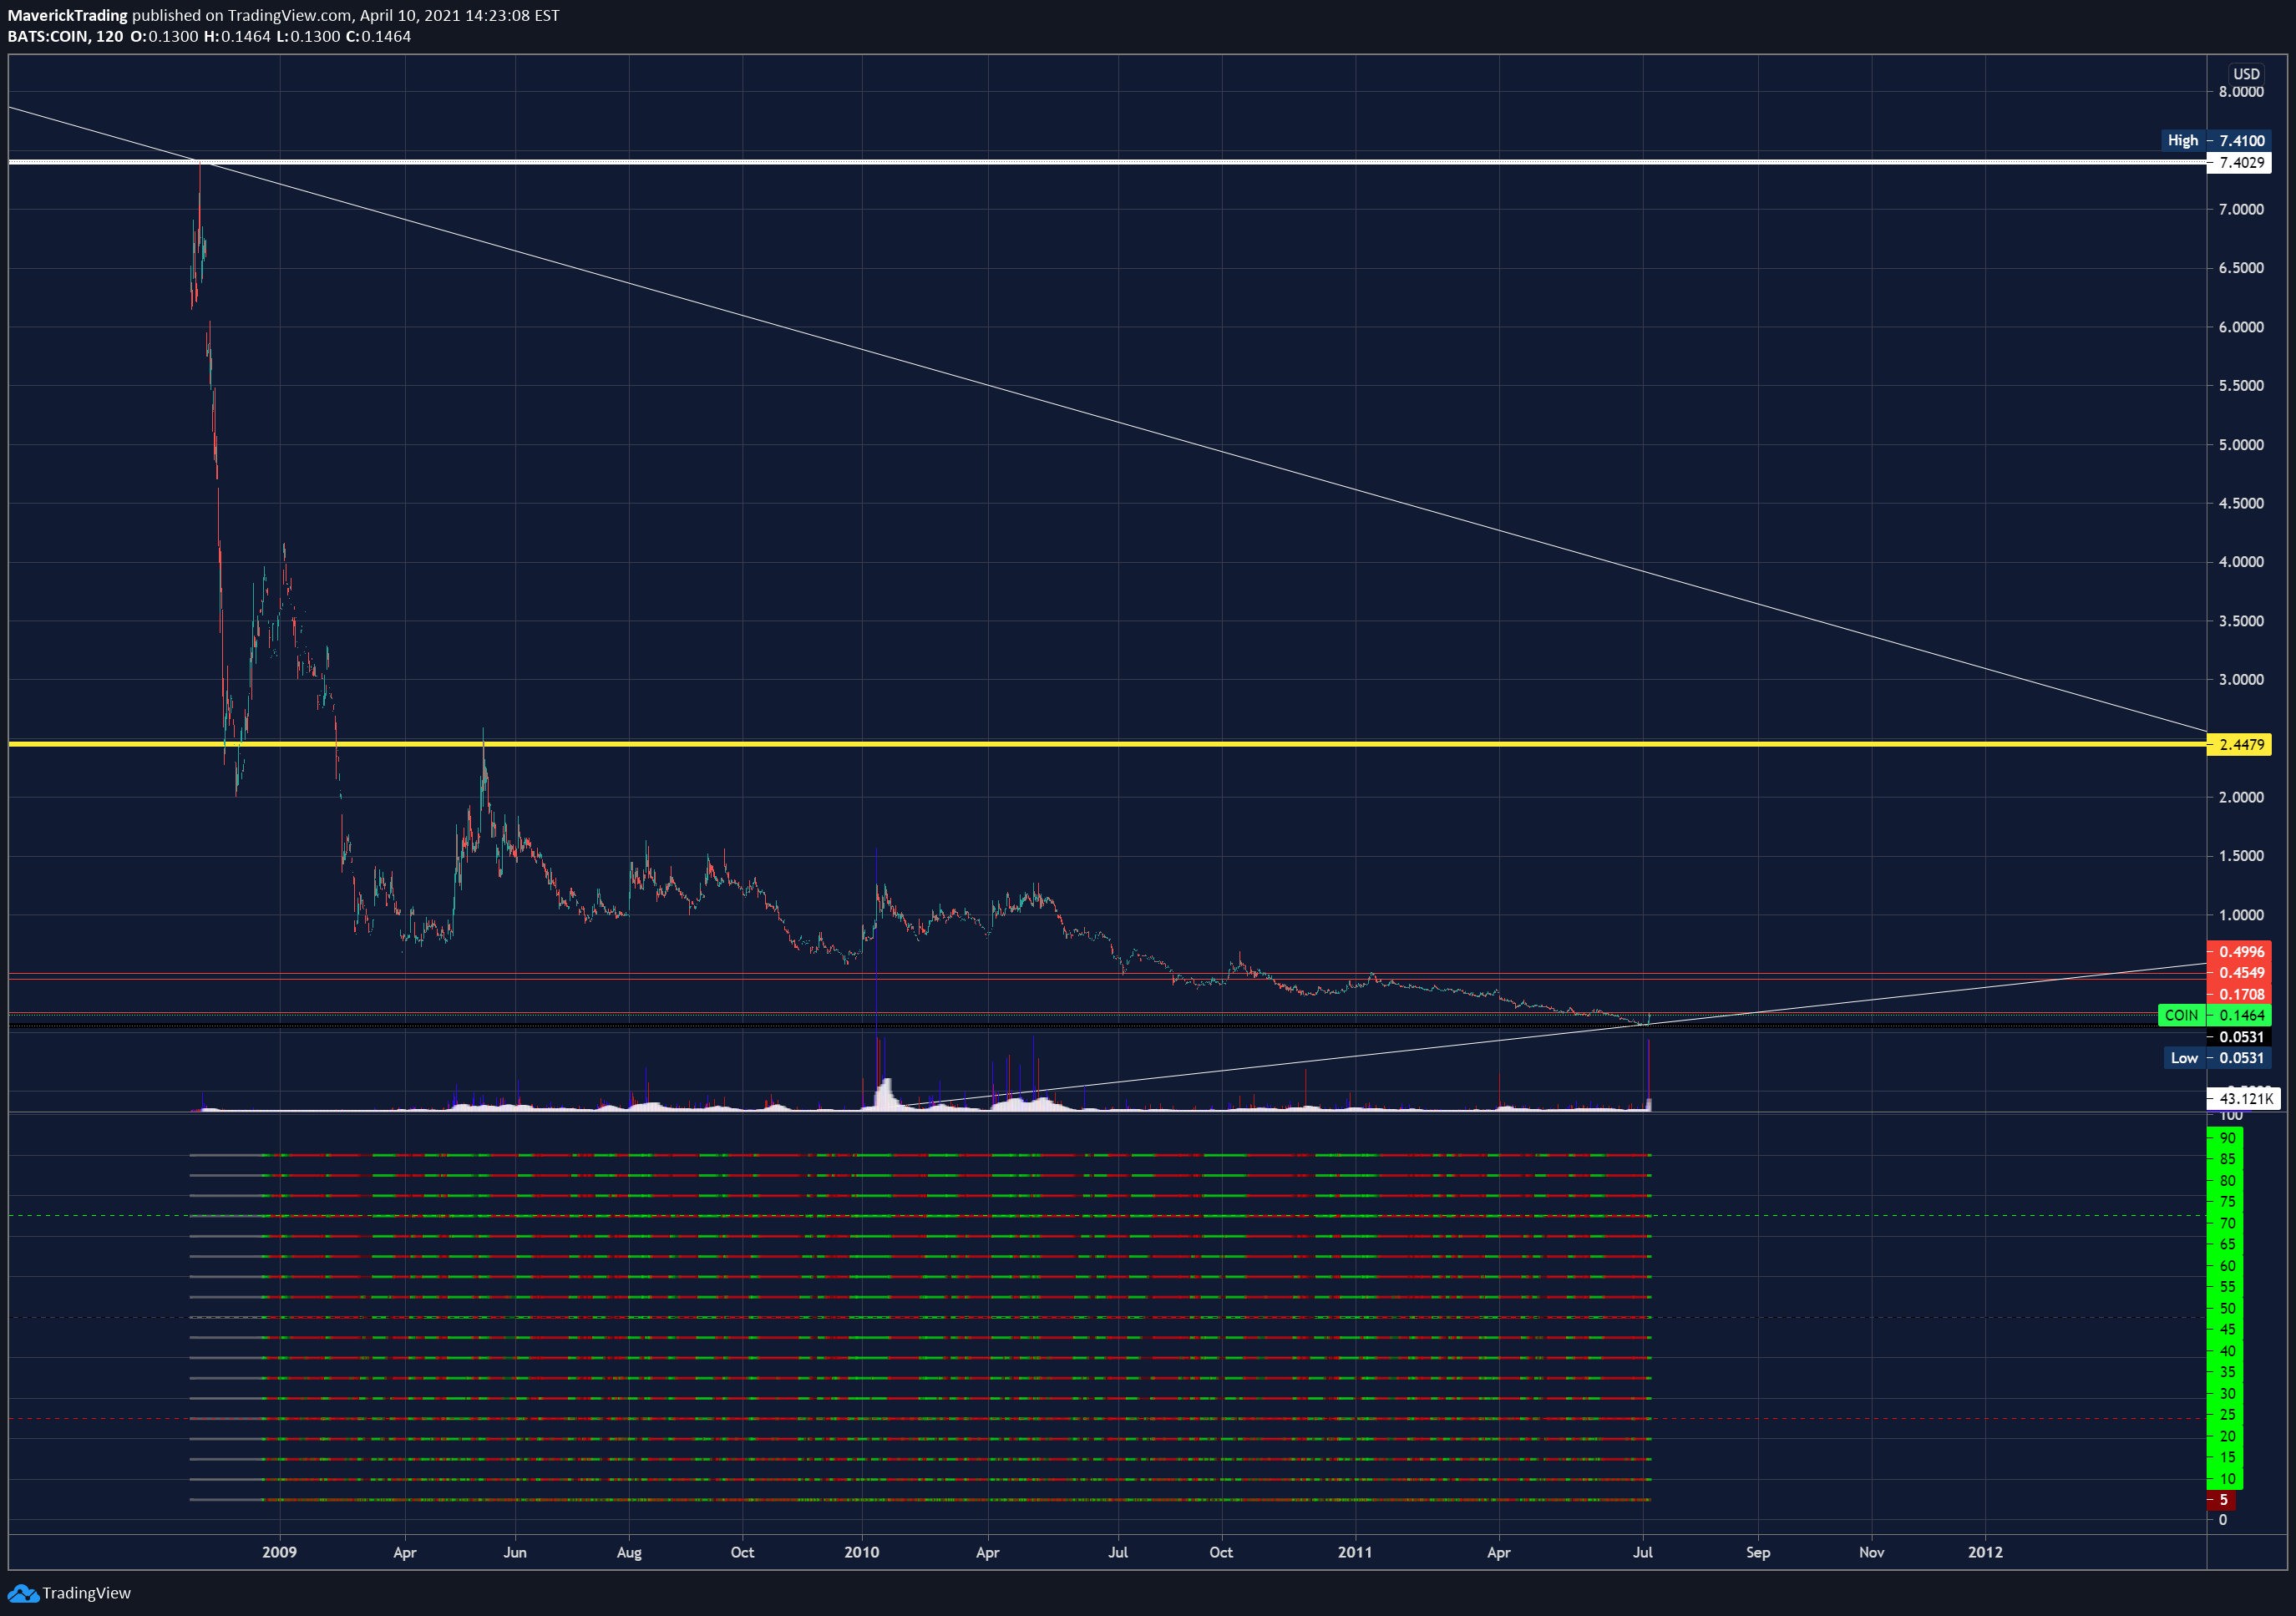Open the USD currency selector
Screen dimensions: 2296x1616
(2246, 74)
